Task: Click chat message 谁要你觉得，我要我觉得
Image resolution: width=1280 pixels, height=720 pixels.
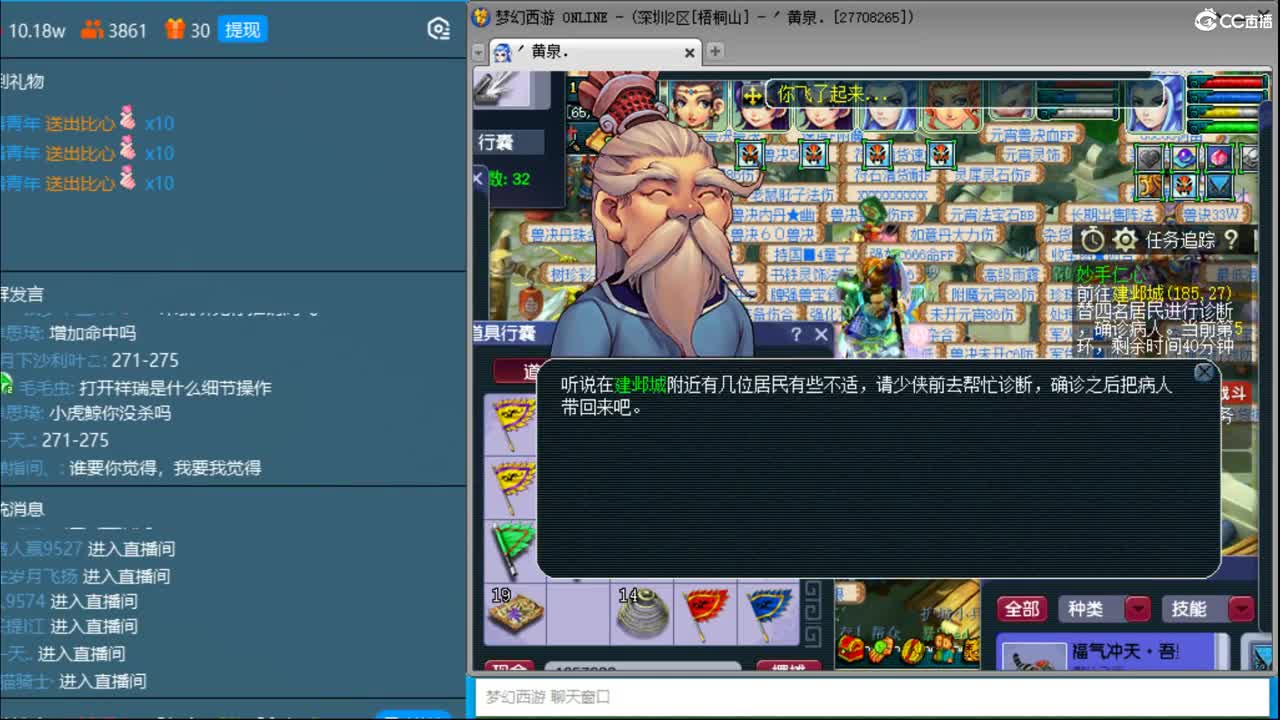Action: pos(165,468)
